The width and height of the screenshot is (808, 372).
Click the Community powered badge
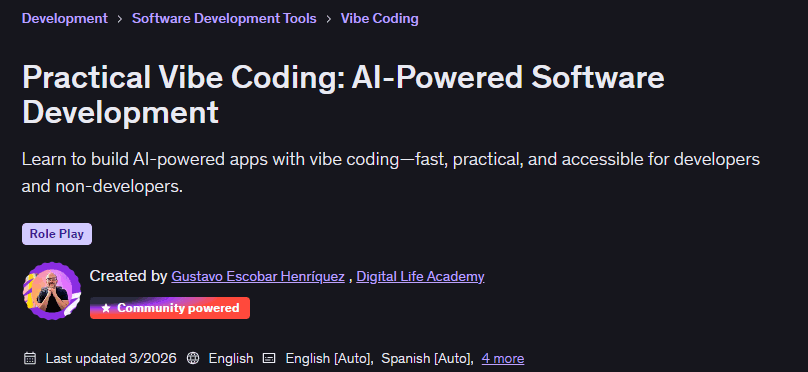(x=170, y=308)
